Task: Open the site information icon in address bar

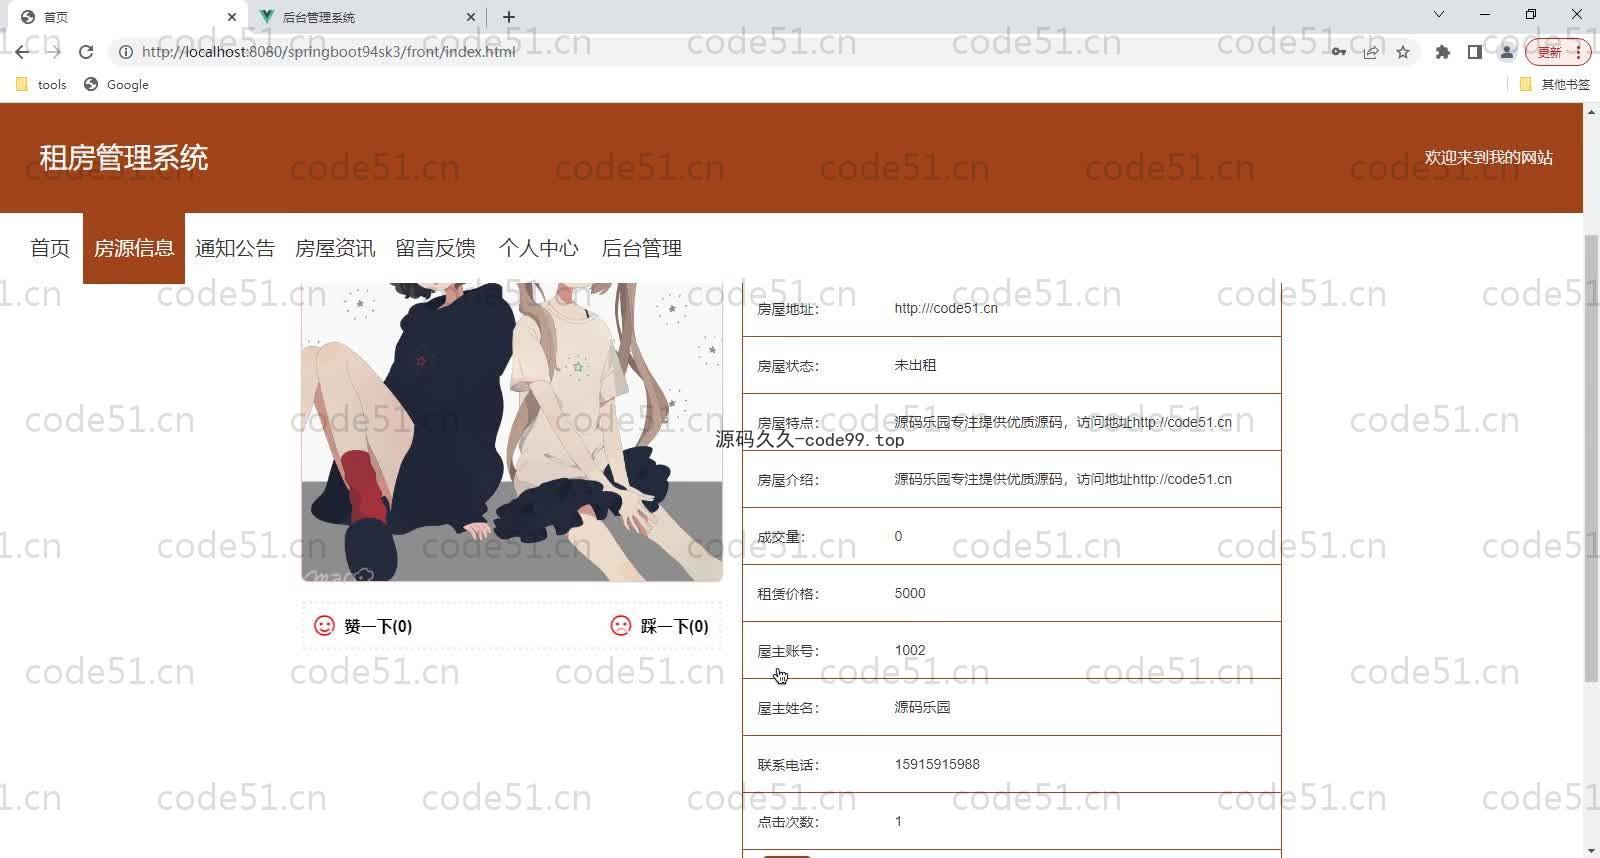Action: click(x=126, y=52)
